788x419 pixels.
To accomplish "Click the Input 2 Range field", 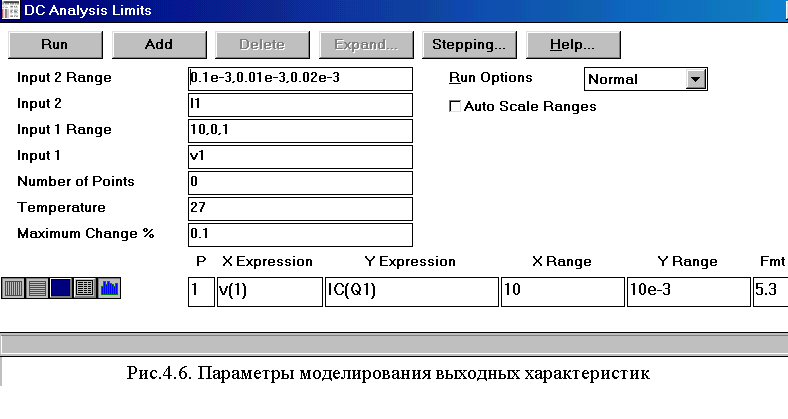I will pos(300,79).
